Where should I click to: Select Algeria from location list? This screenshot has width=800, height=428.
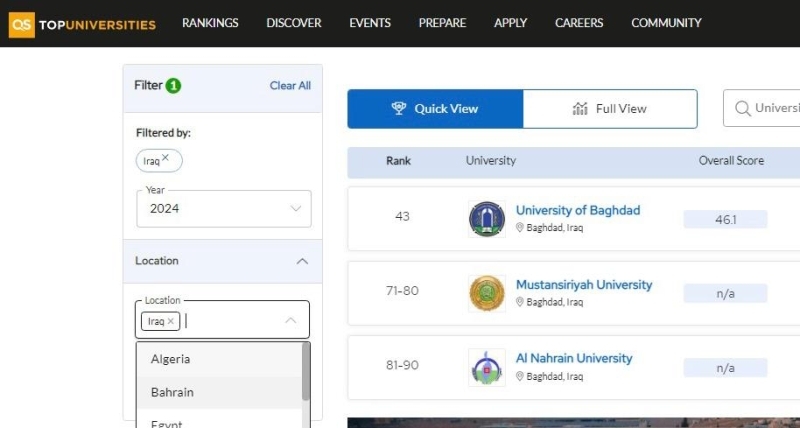(220, 359)
